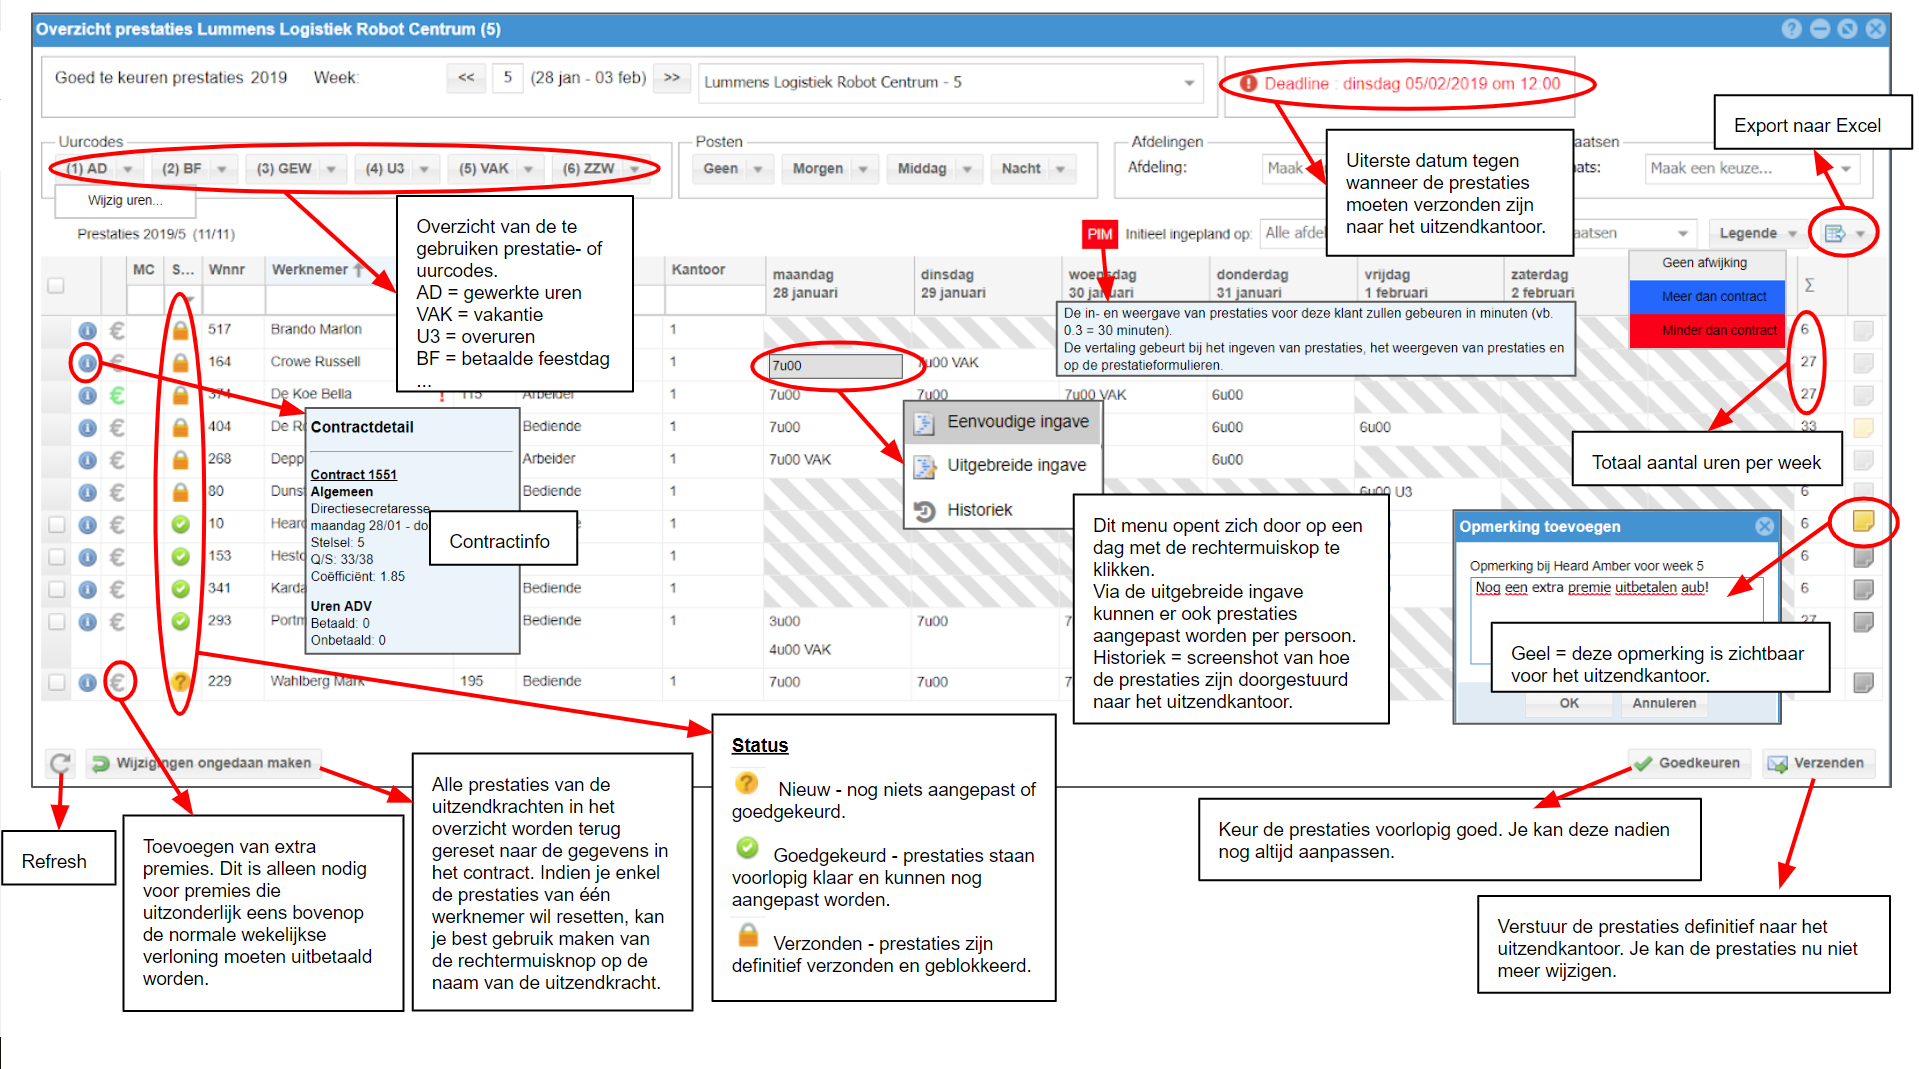This screenshot has width=1919, height=1069.
Task: Toggle the select-all checkbox in table header
Action: point(56,285)
